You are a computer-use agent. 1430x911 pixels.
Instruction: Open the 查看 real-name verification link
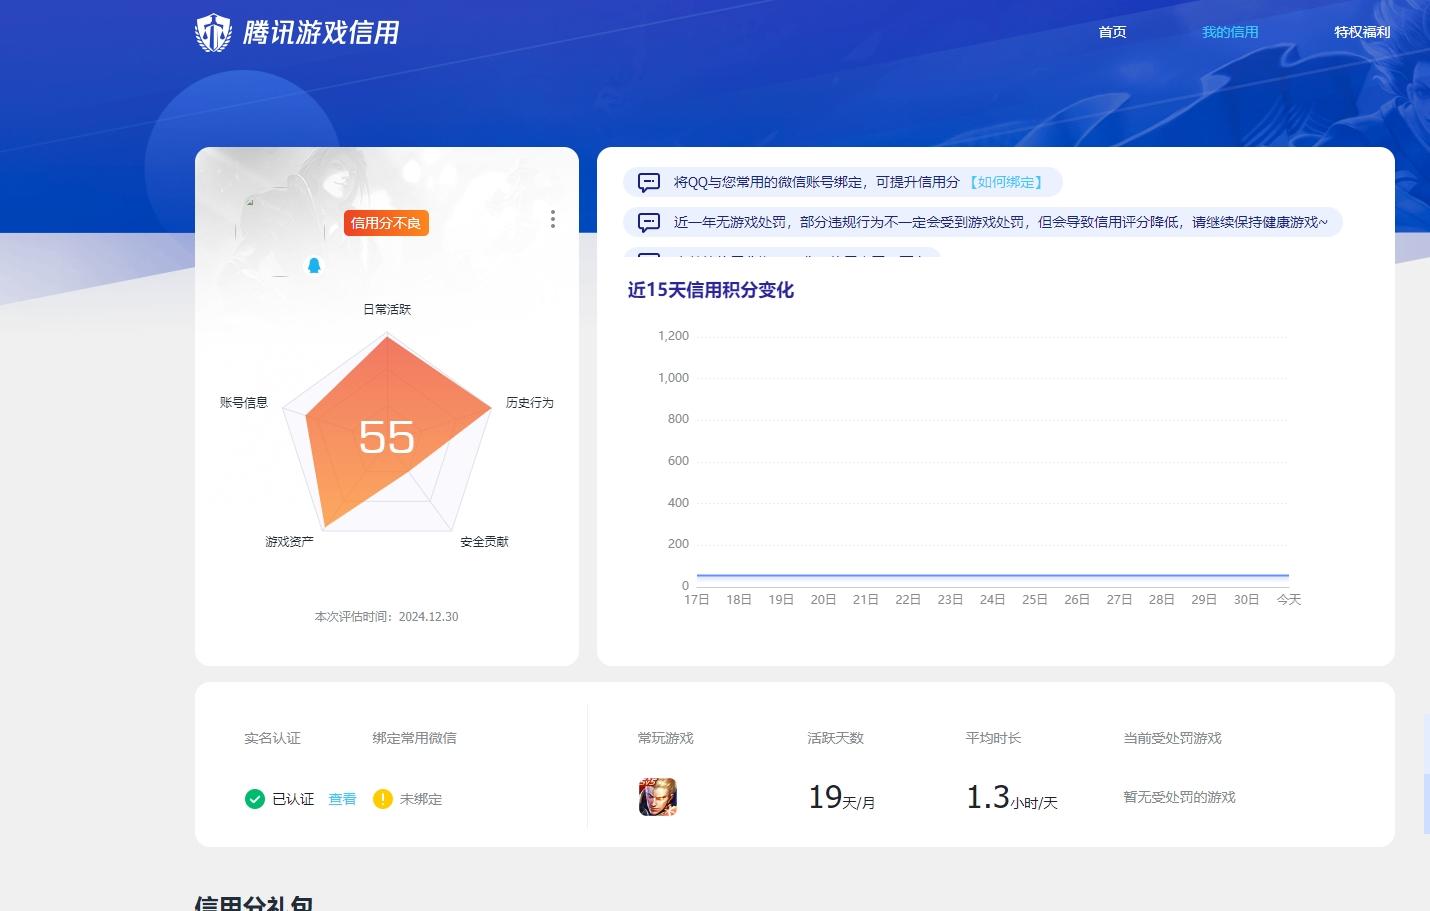click(x=342, y=798)
